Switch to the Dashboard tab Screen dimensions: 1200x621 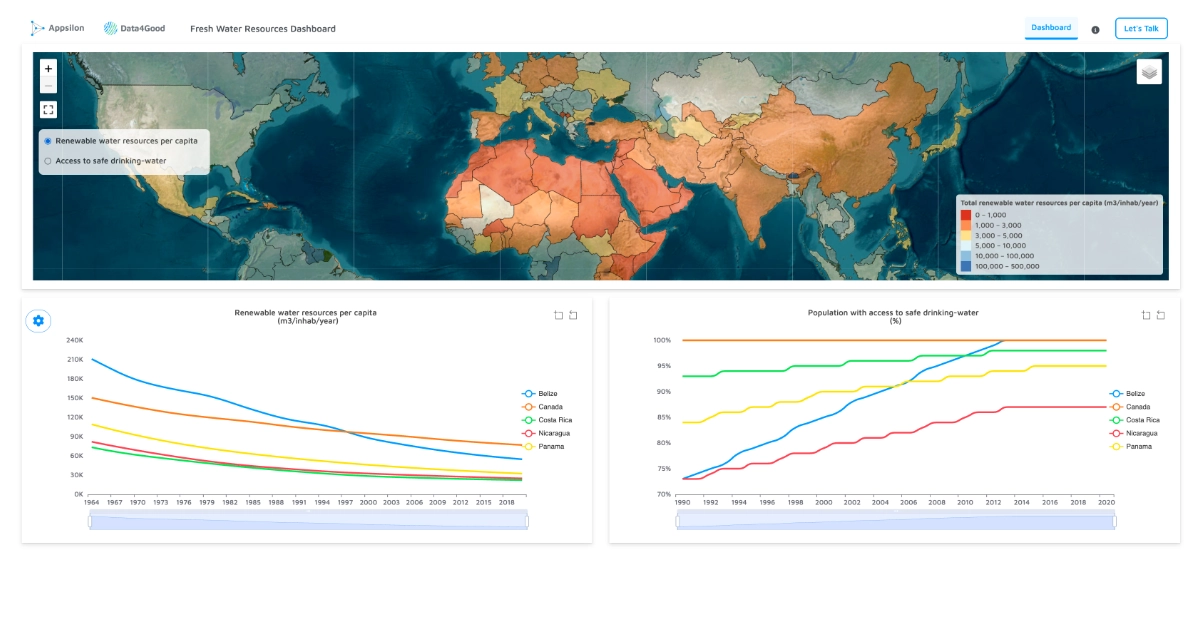tap(1051, 28)
